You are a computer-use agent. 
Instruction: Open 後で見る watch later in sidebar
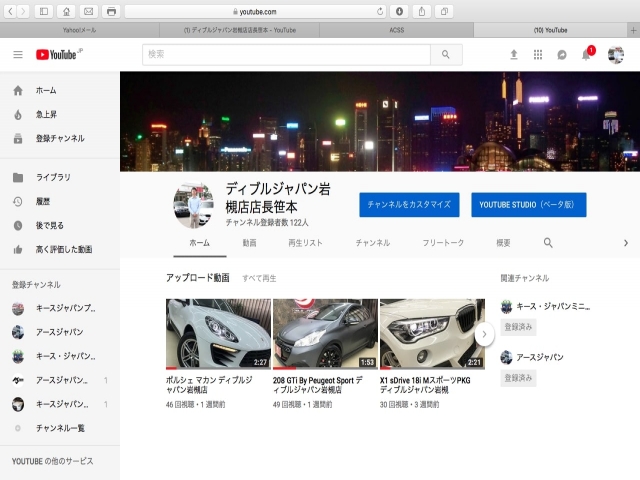60,225
